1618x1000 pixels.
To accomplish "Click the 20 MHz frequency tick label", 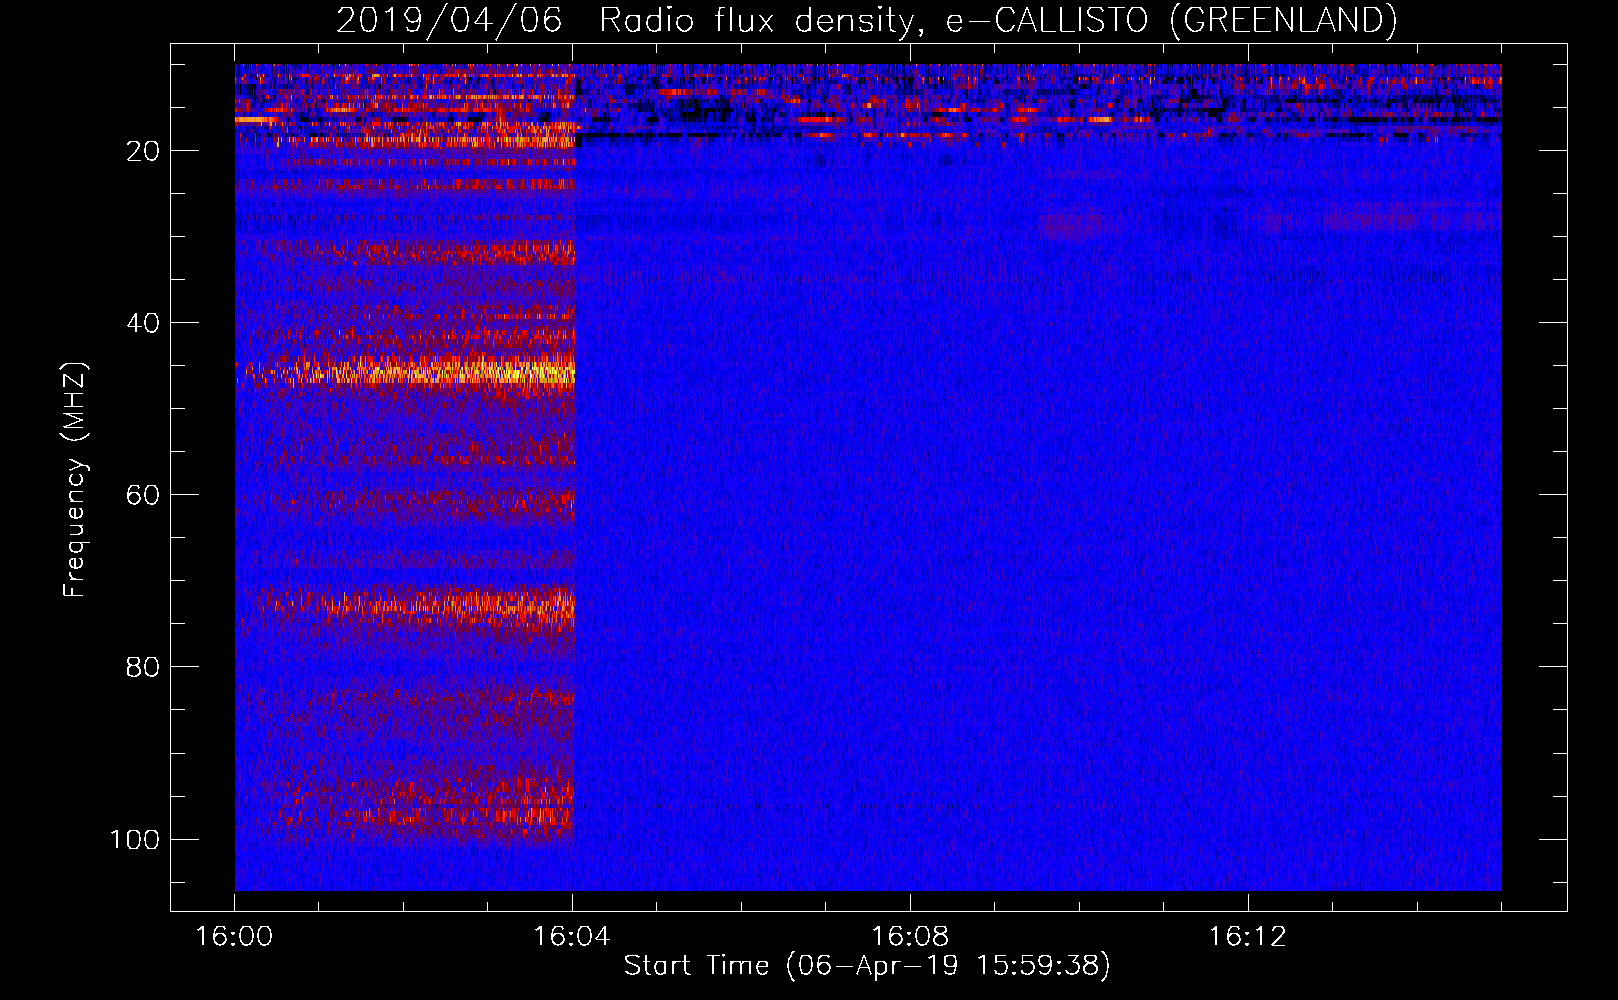I will 143,151.
